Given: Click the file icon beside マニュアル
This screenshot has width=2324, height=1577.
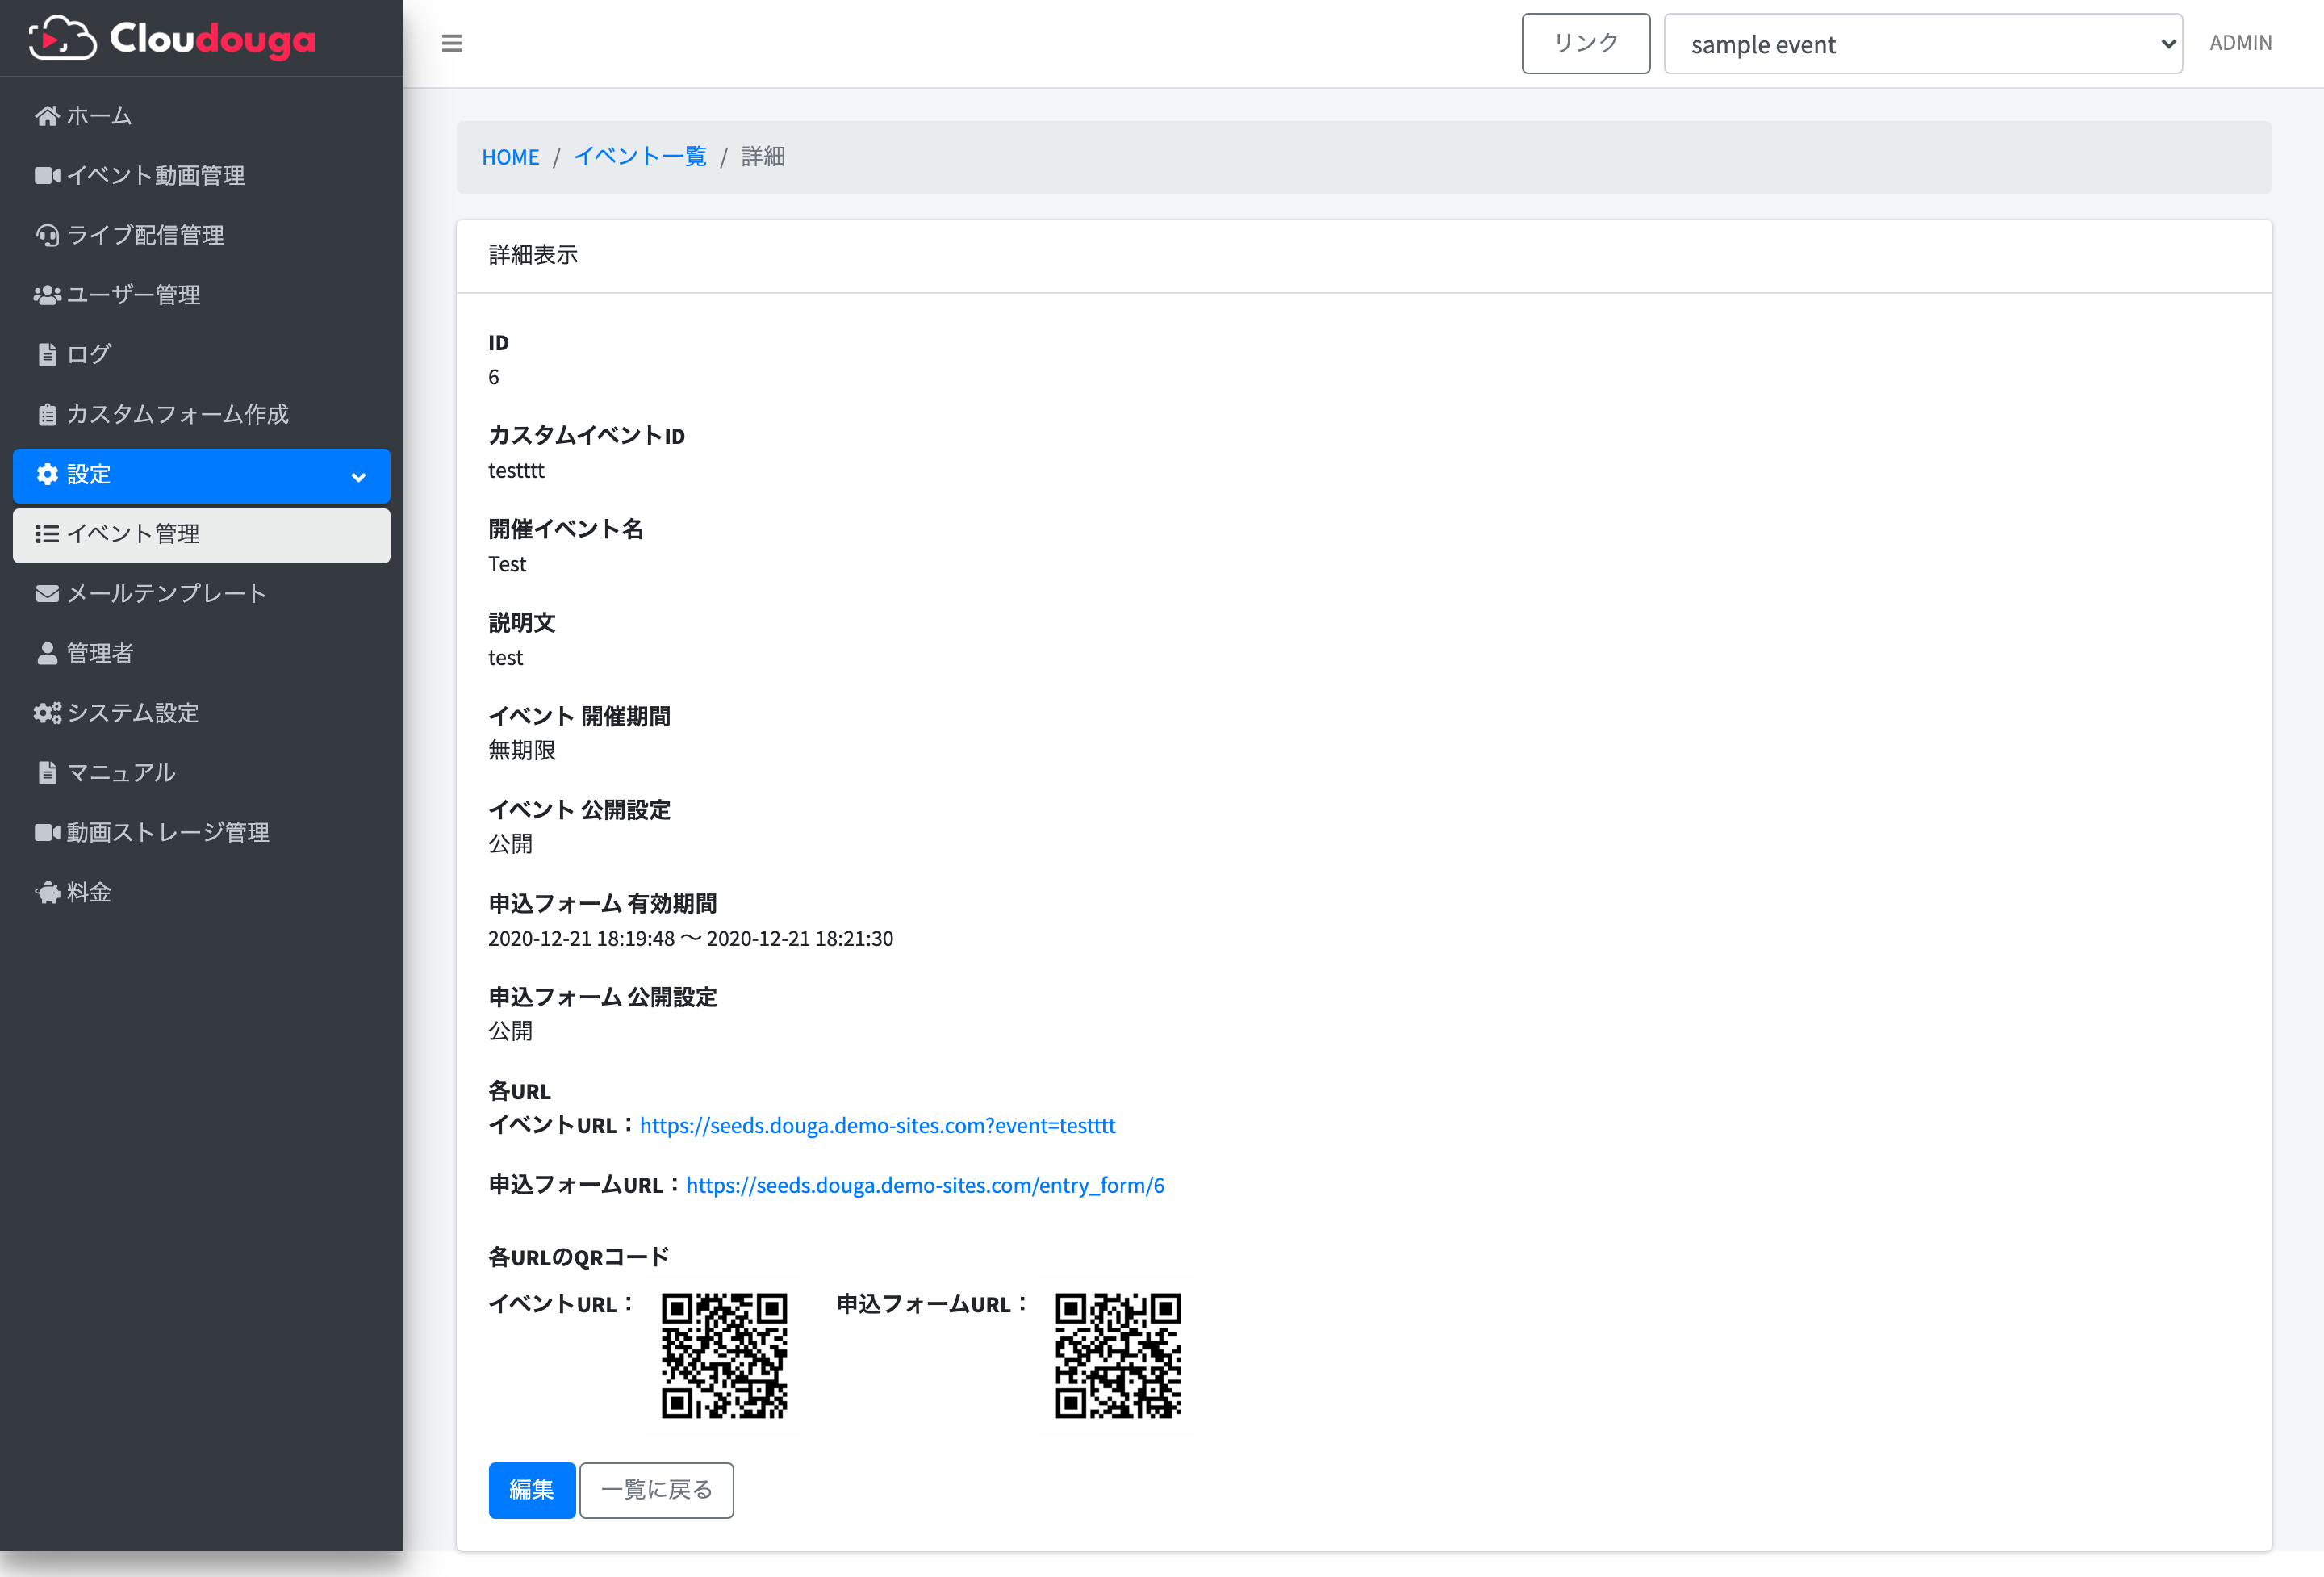Looking at the screenshot, I should click(47, 773).
